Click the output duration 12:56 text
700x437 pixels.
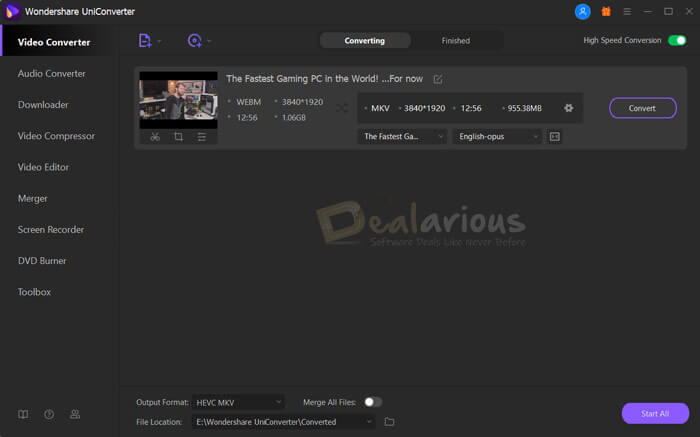pyautogui.click(x=471, y=108)
